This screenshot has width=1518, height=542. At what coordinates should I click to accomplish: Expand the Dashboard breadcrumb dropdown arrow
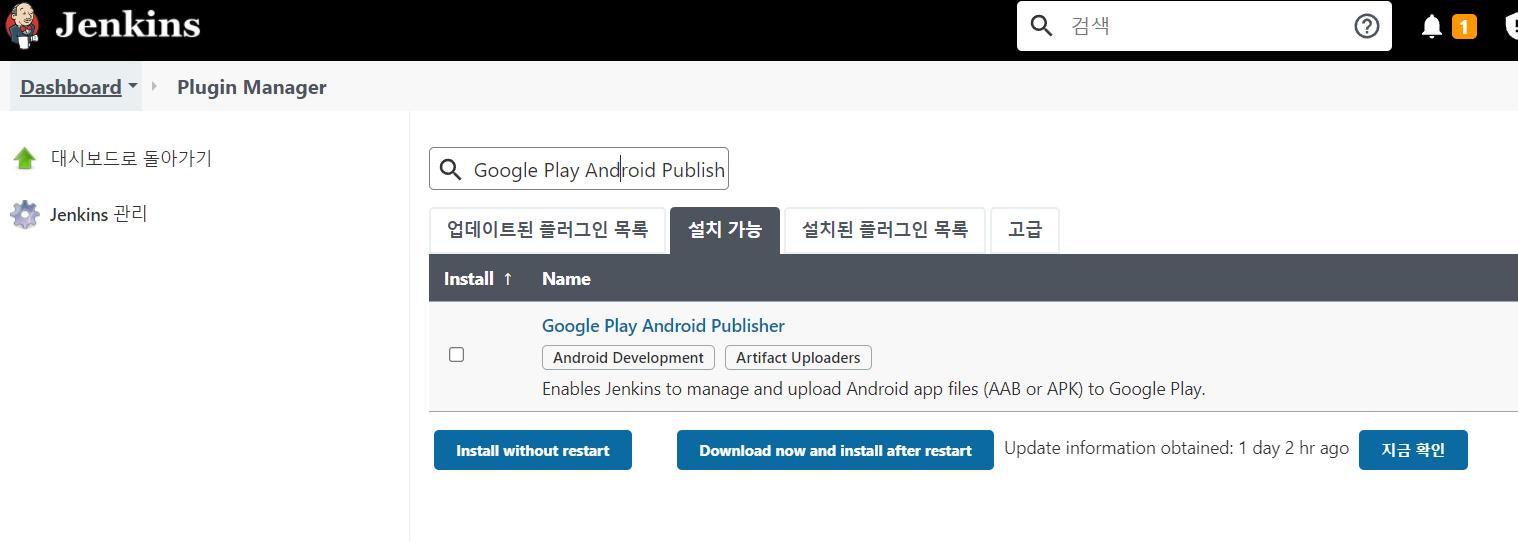click(133, 86)
